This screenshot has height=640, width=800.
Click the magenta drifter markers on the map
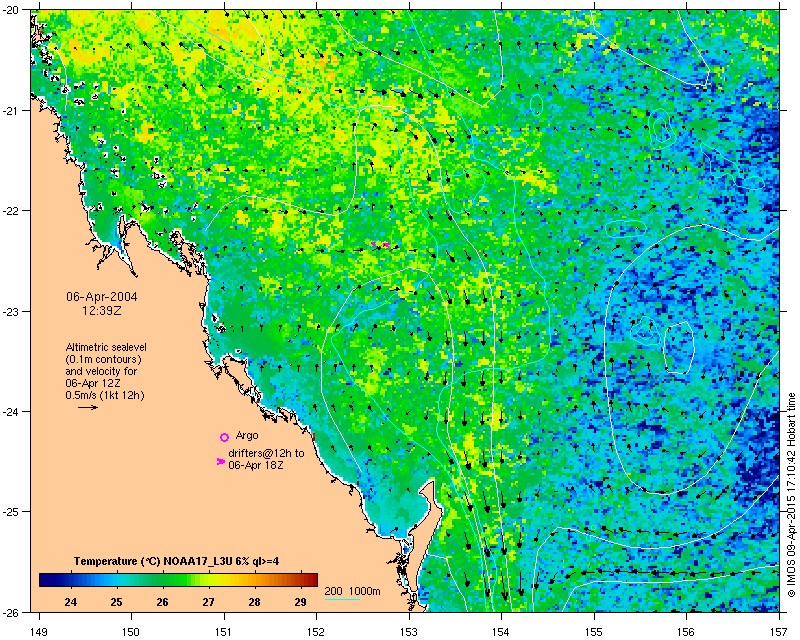[381, 244]
